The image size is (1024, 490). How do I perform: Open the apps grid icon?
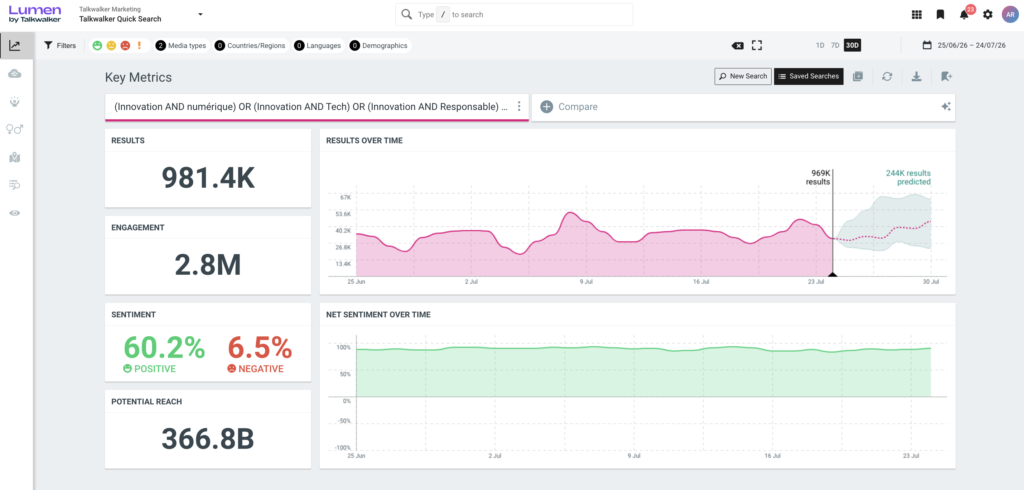[x=916, y=14]
